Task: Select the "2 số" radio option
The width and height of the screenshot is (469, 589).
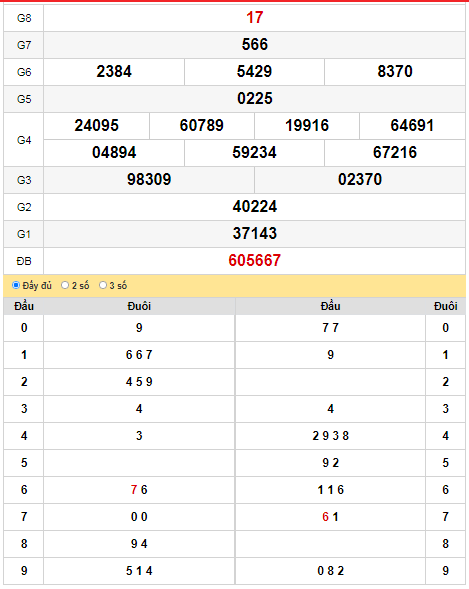Action: (x=65, y=285)
